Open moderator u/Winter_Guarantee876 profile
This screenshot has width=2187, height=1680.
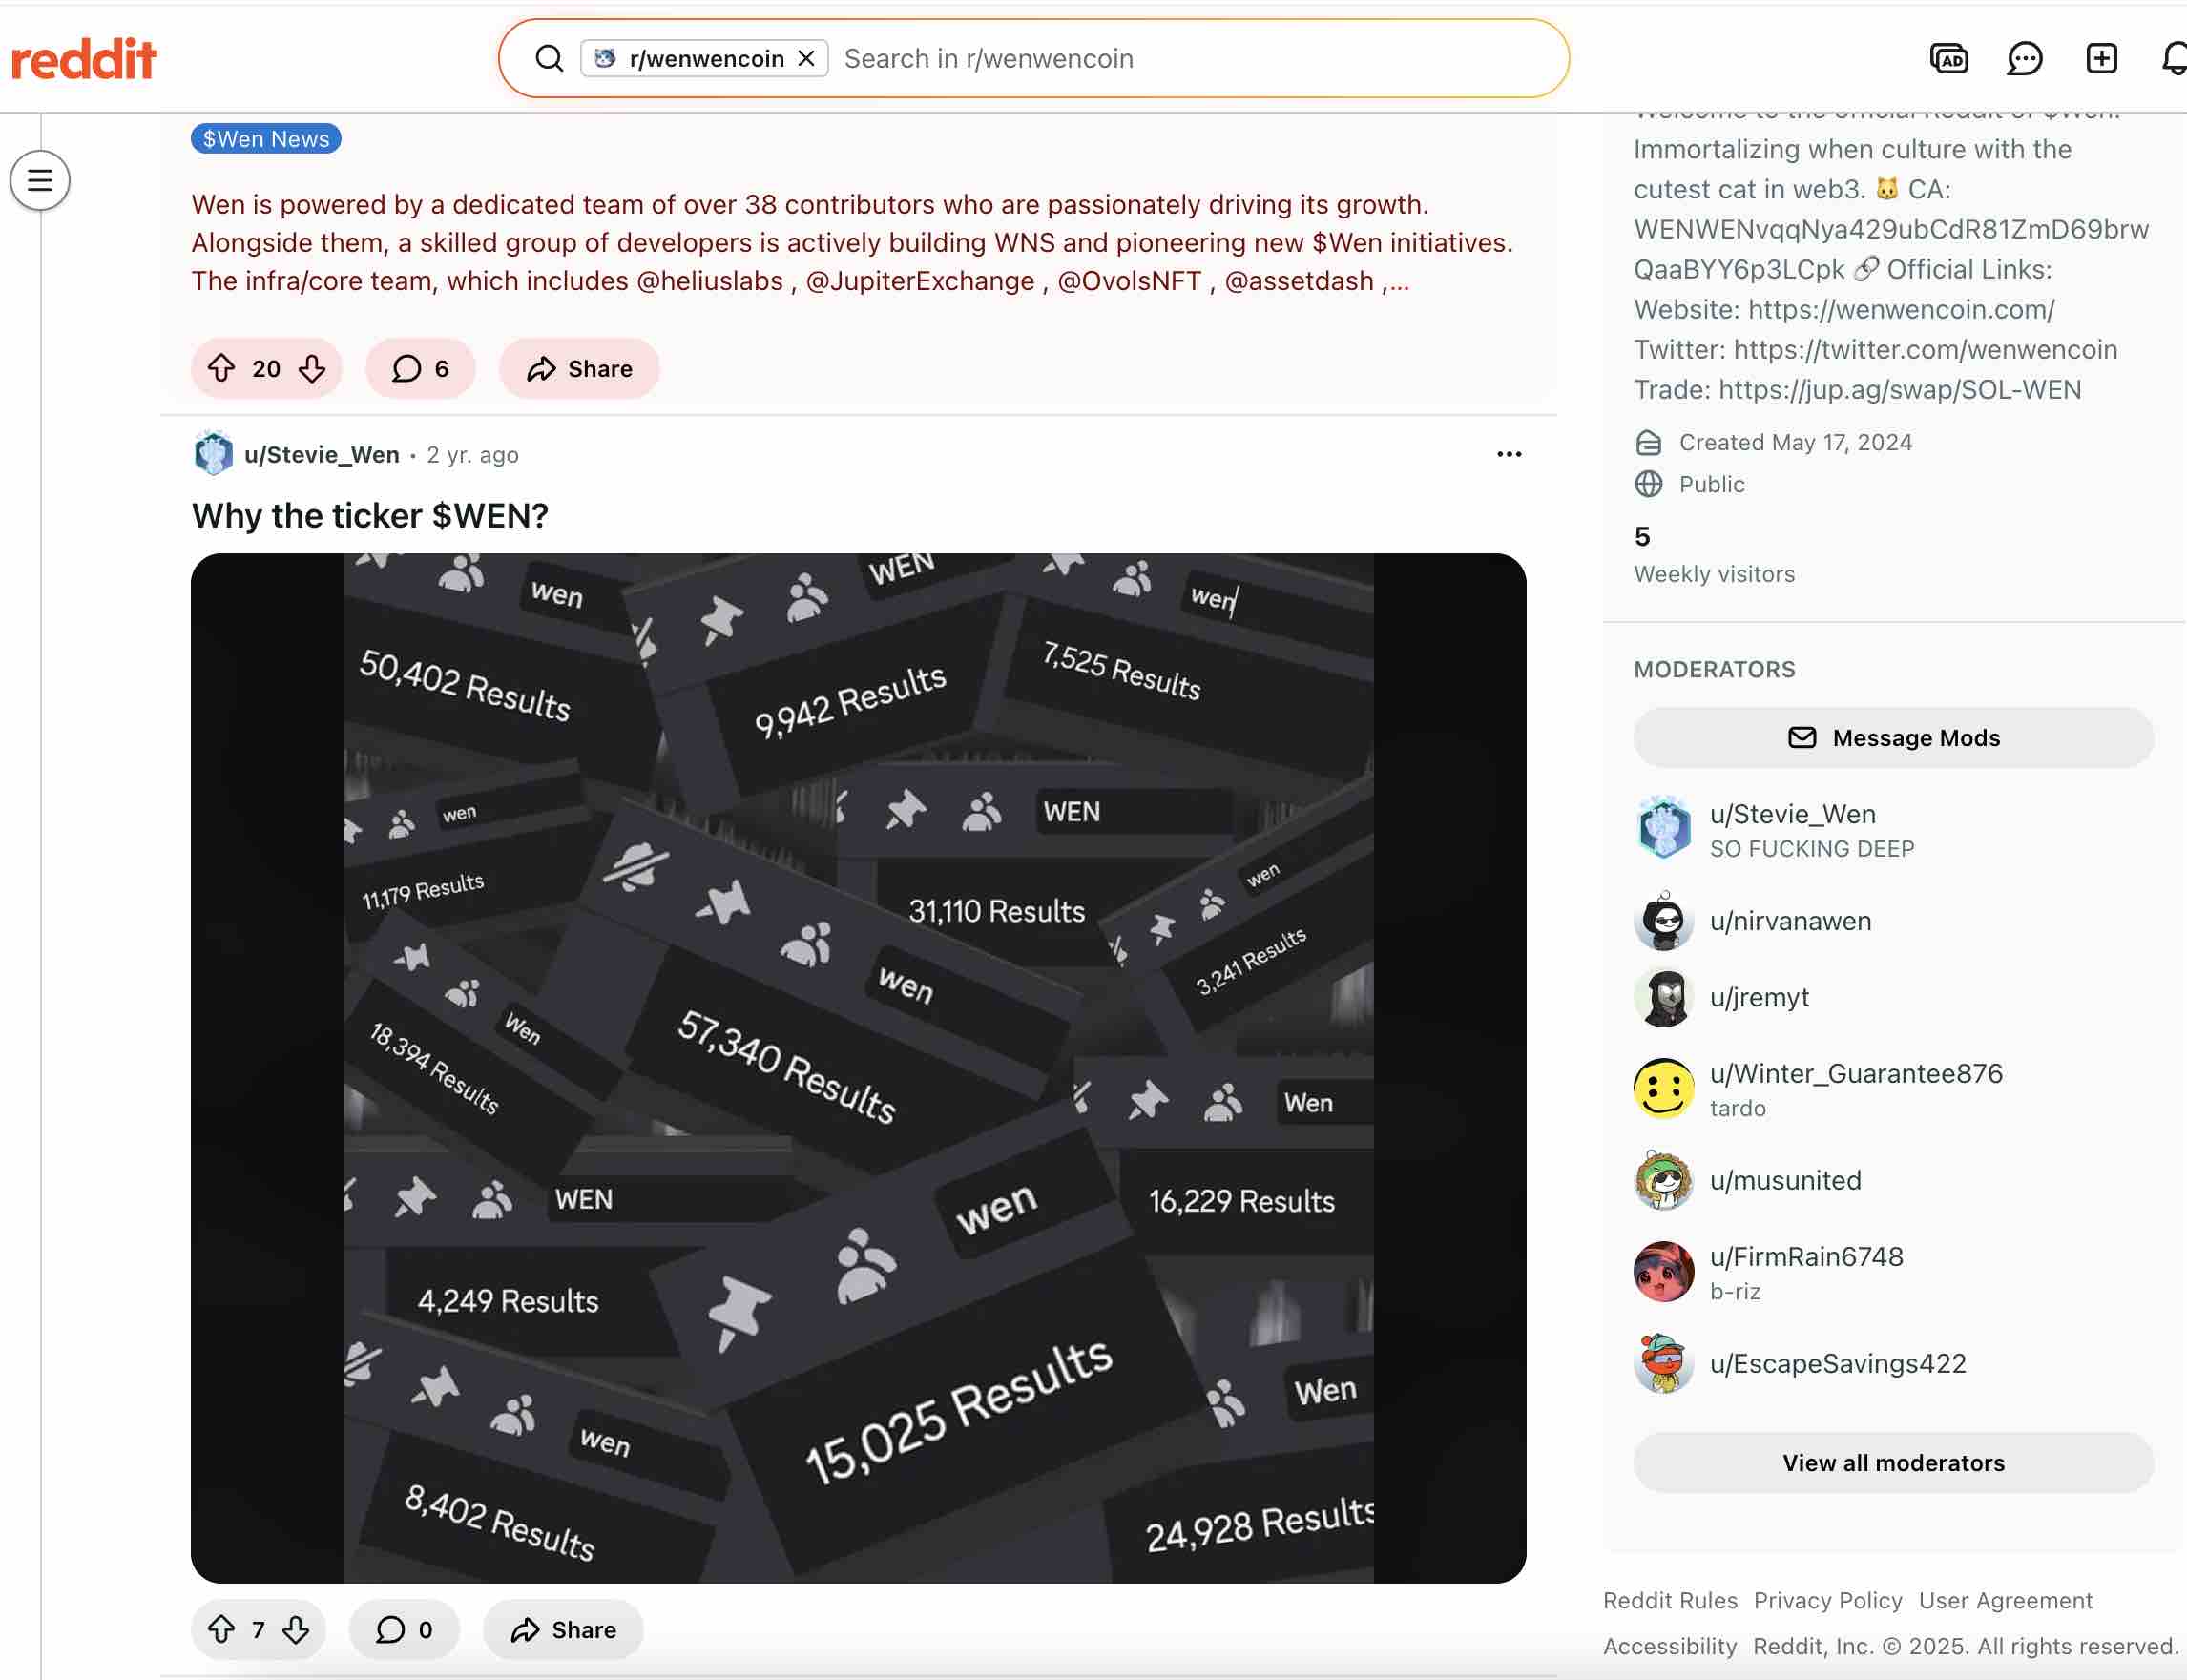pos(1856,1073)
